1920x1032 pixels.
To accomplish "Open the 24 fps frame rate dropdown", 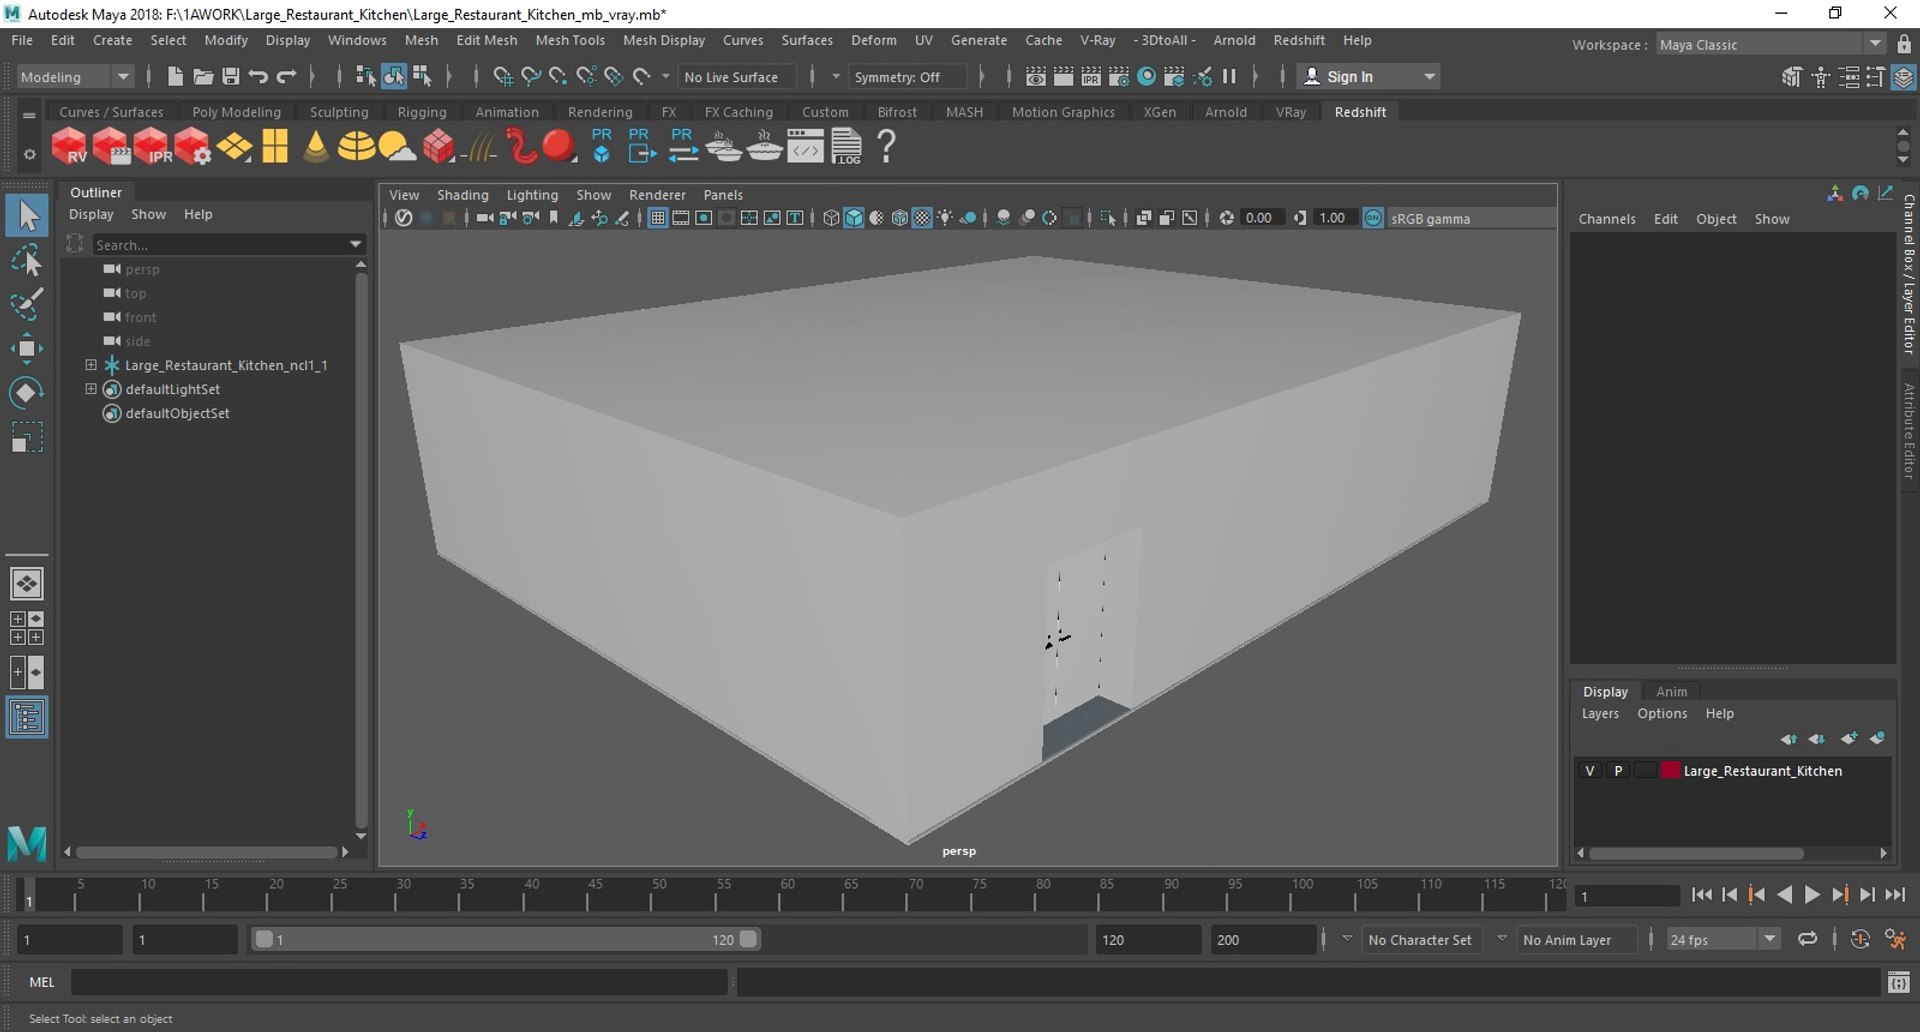I will 1722,940.
